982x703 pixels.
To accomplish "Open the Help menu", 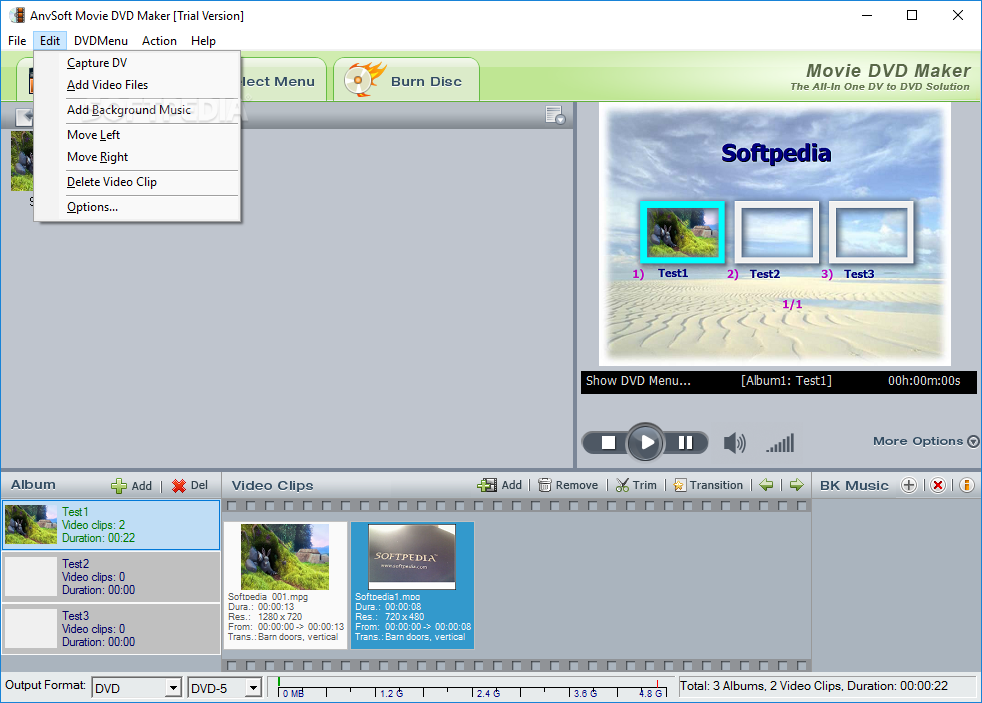I will tap(203, 41).
